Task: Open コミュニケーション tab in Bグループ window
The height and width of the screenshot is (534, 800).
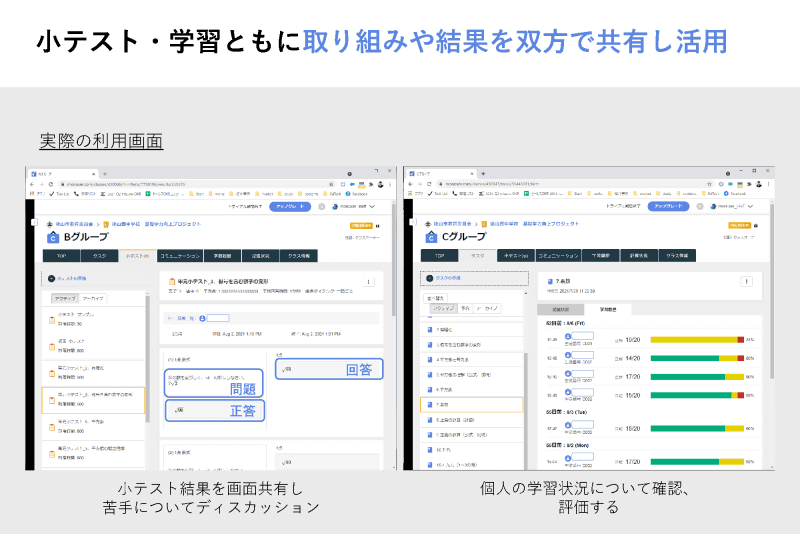Action: 180,256
